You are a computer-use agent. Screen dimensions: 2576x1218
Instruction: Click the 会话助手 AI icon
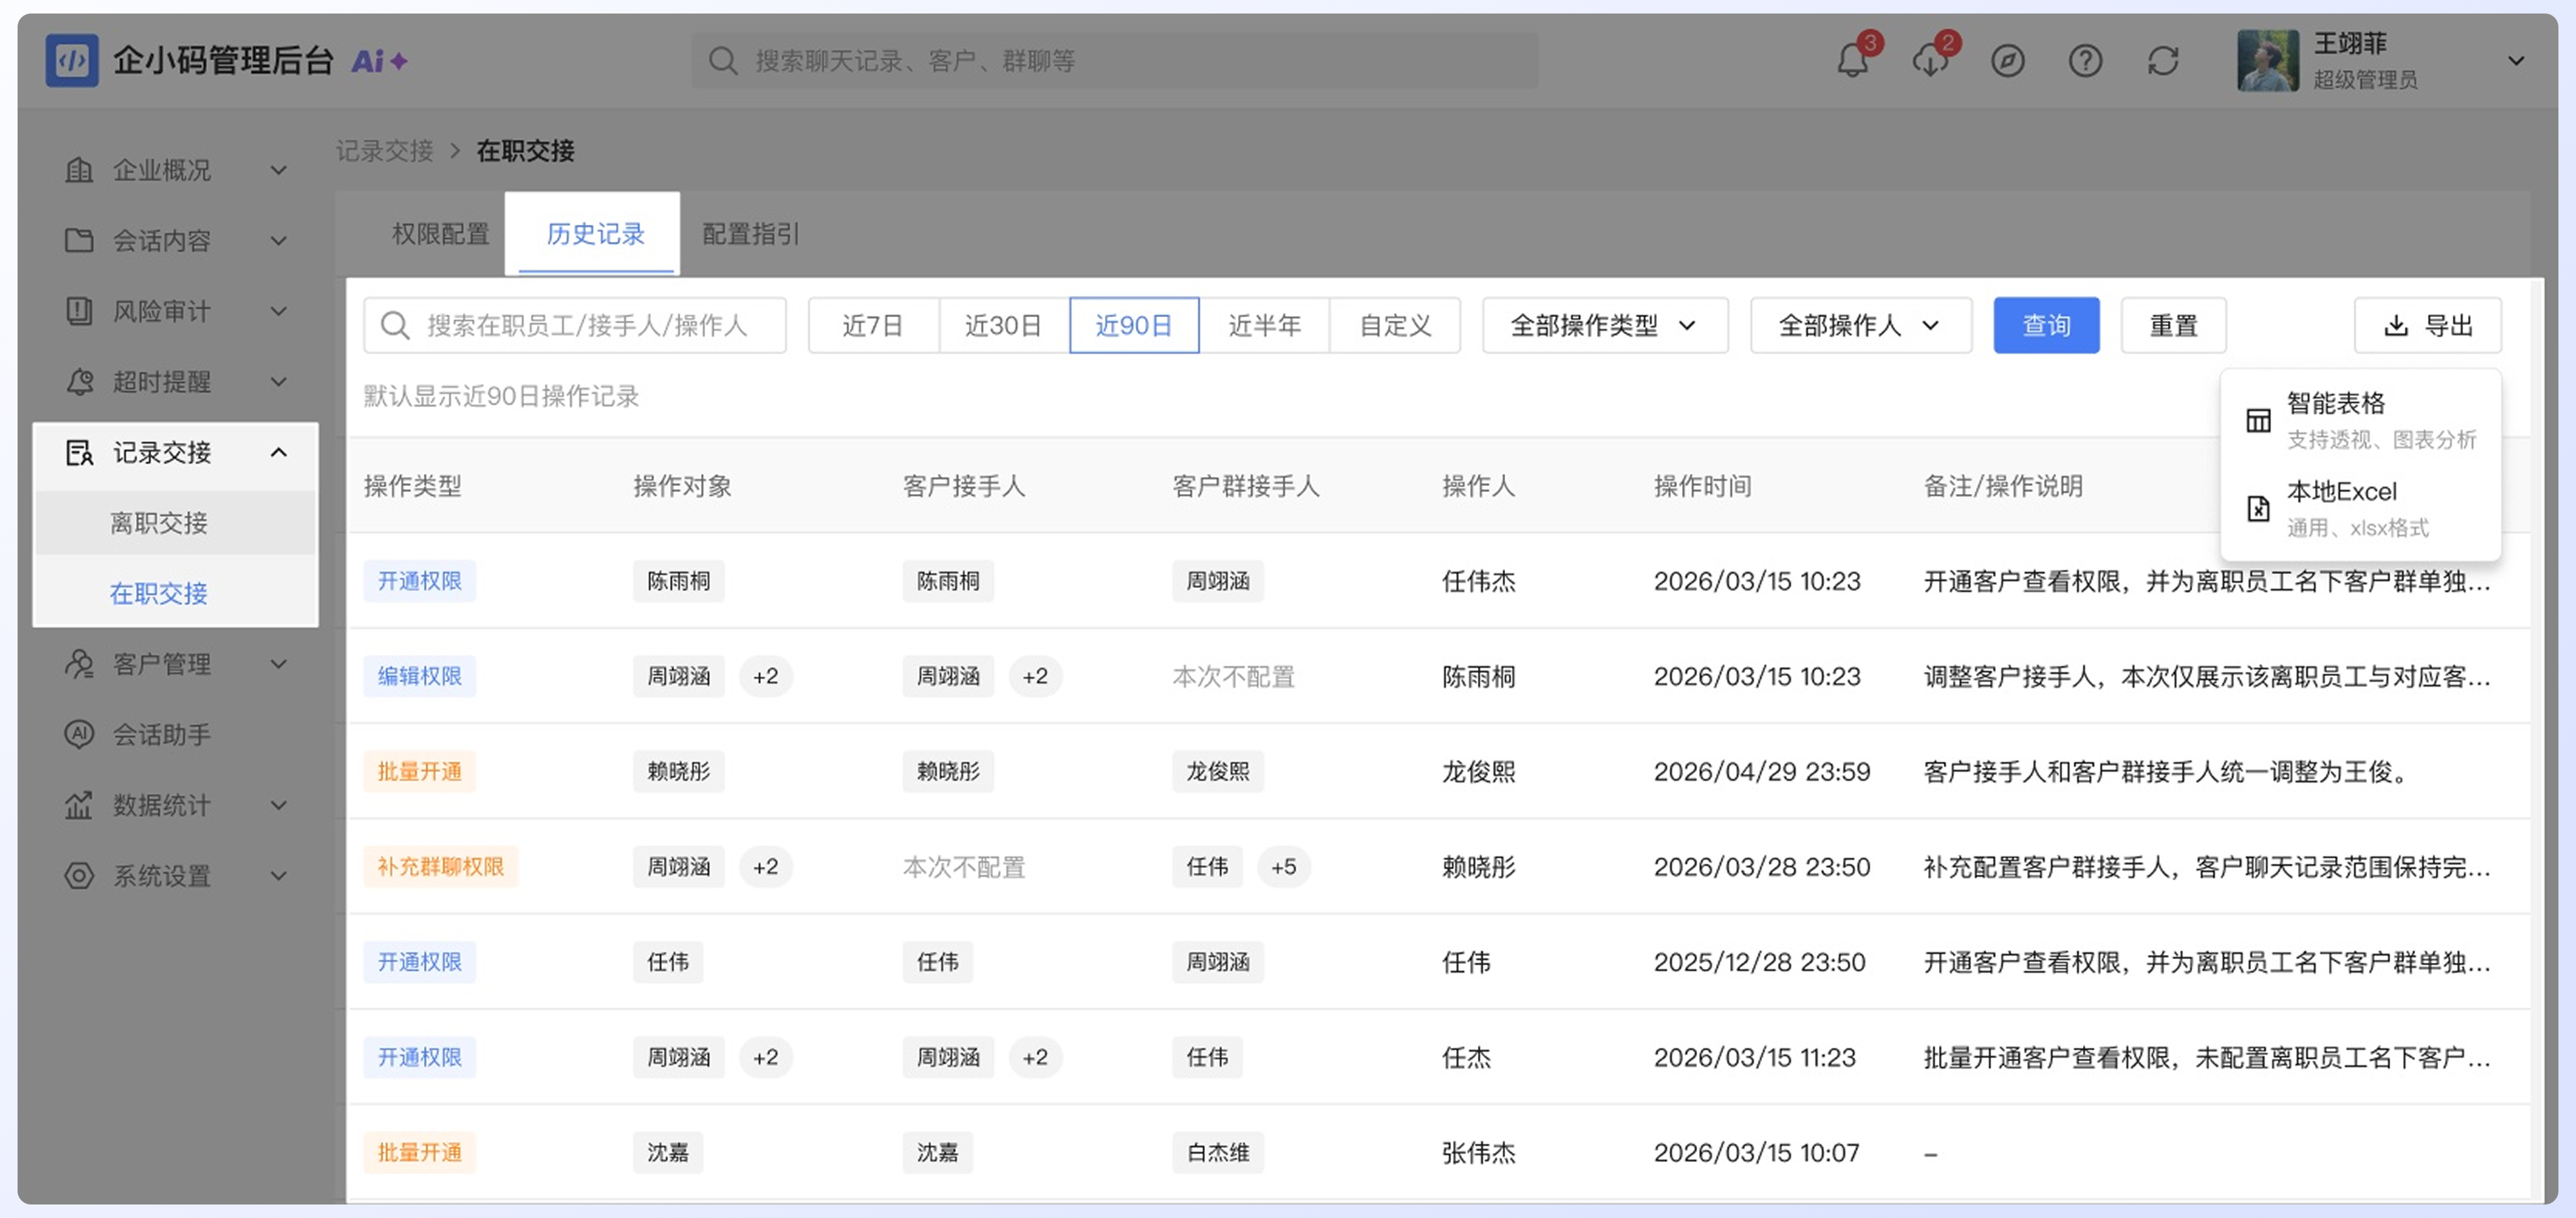coord(79,735)
